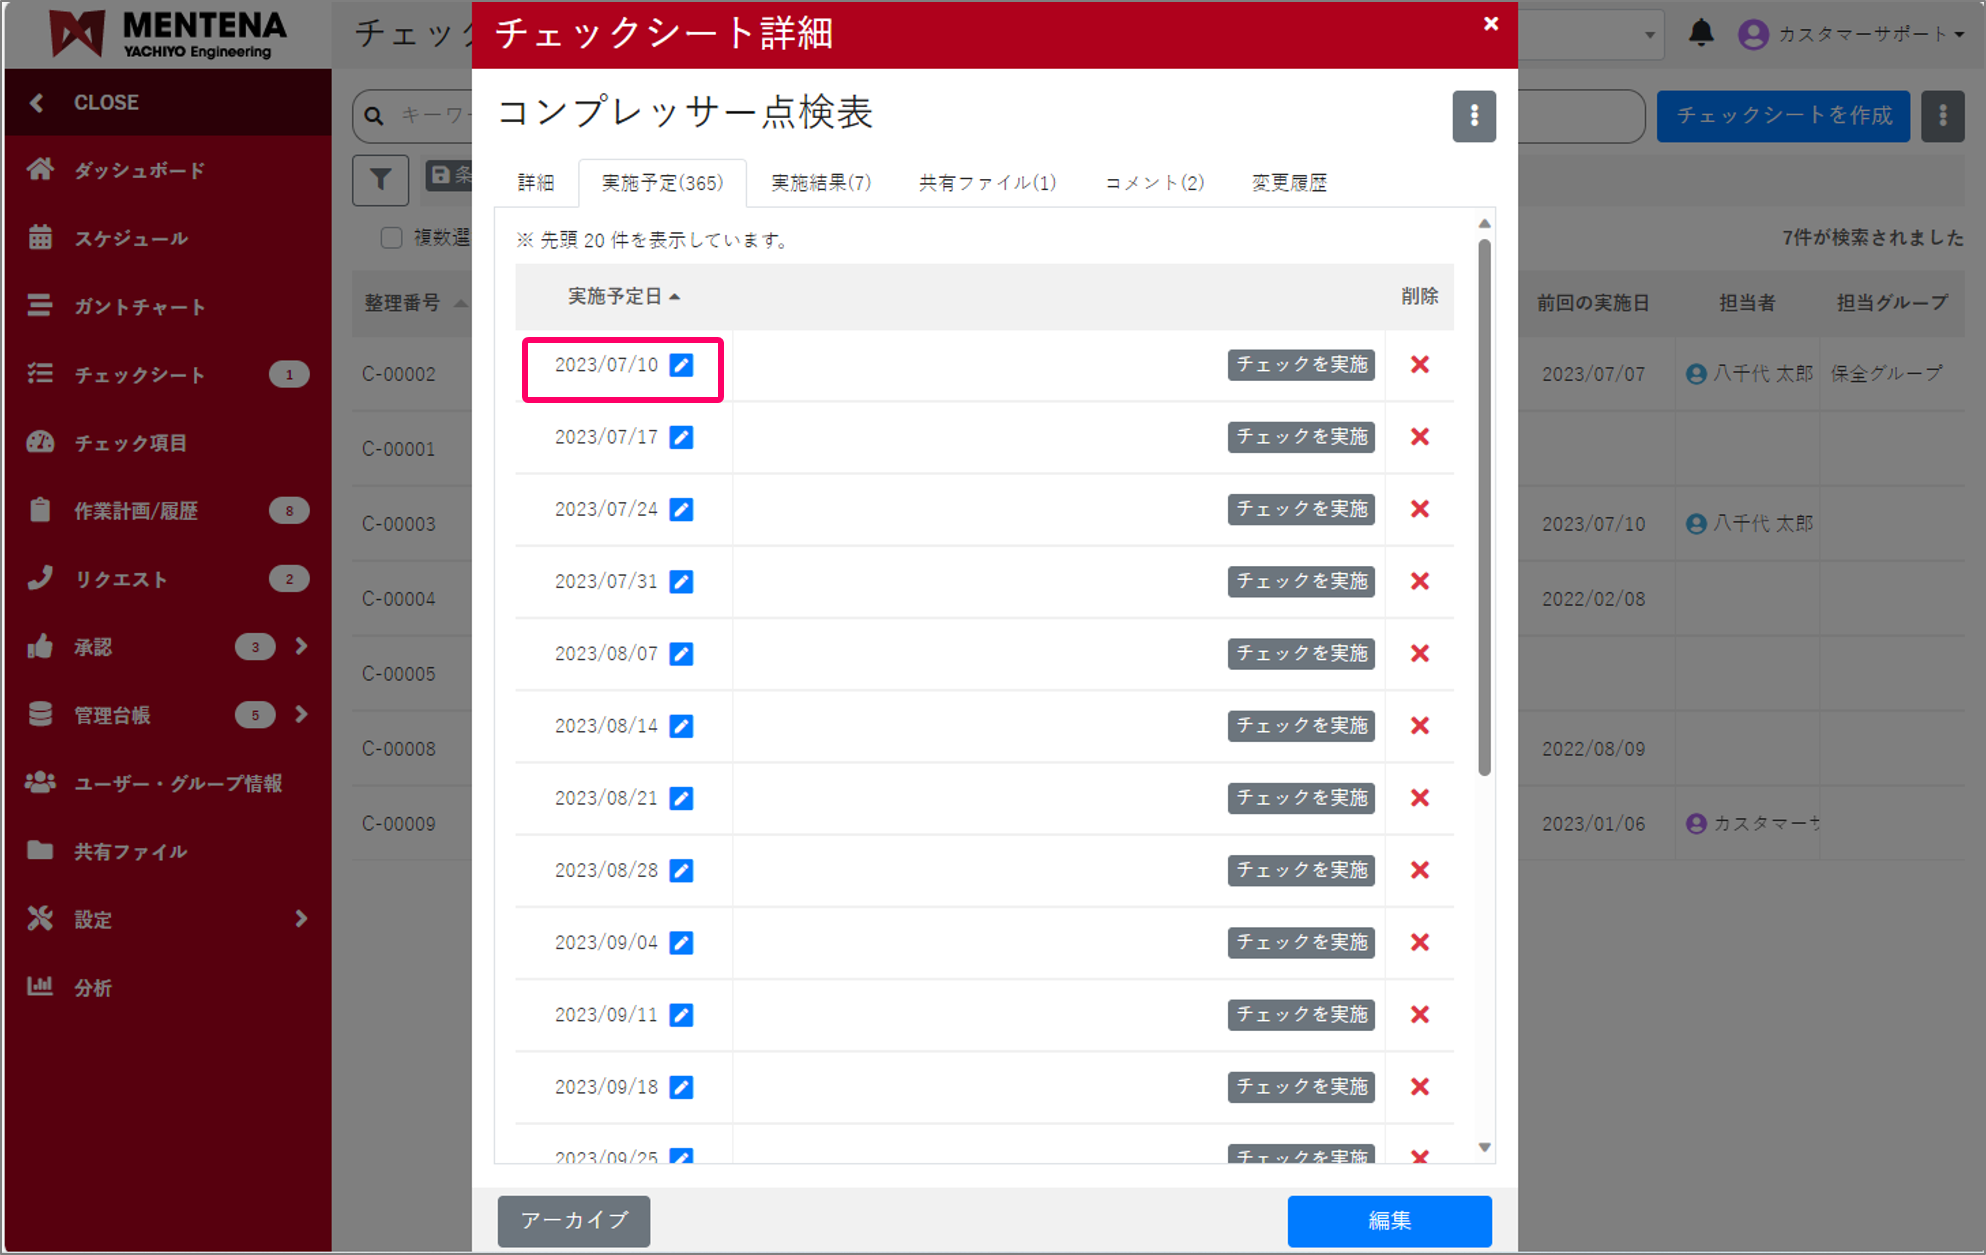Click the notification bell icon
This screenshot has width=1986, height=1255.
pyautogui.click(x=1702, y=33)
